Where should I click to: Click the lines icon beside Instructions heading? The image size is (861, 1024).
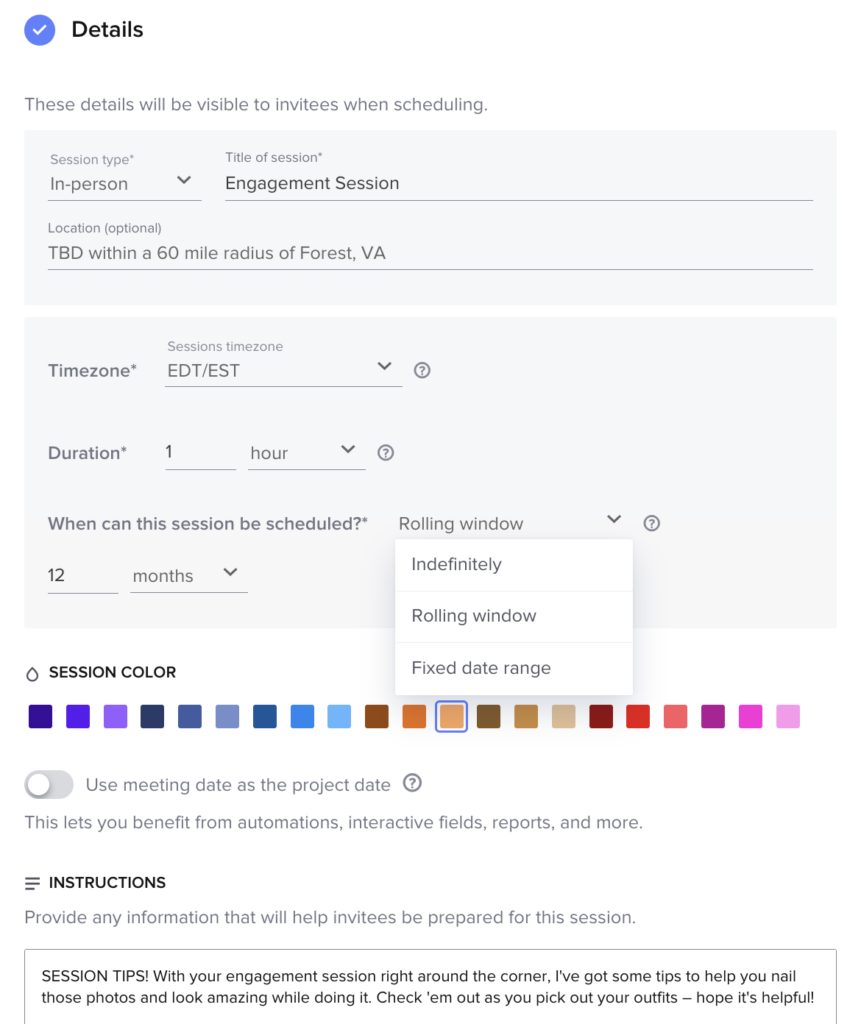(x=32, y=883)
